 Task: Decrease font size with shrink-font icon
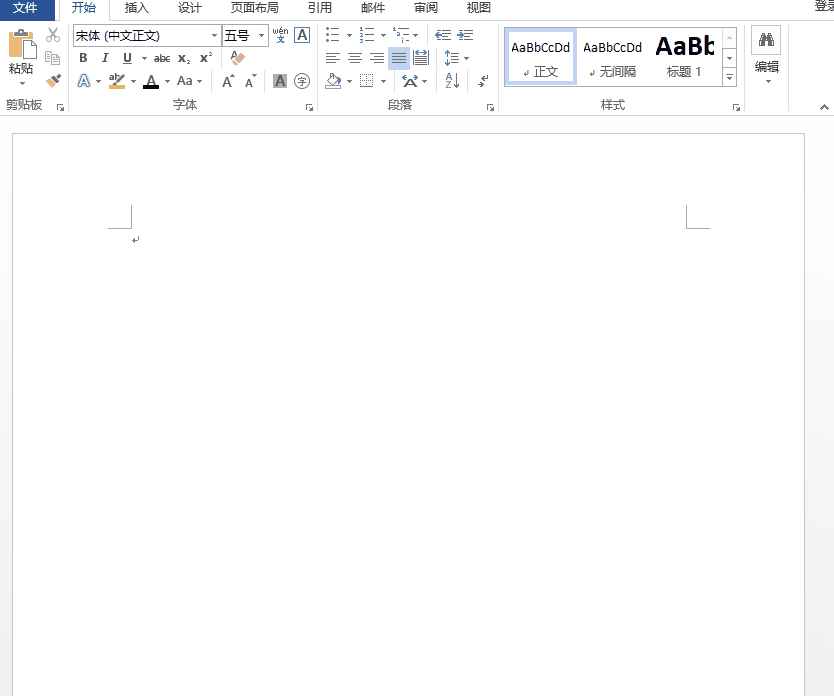point(251,81)
